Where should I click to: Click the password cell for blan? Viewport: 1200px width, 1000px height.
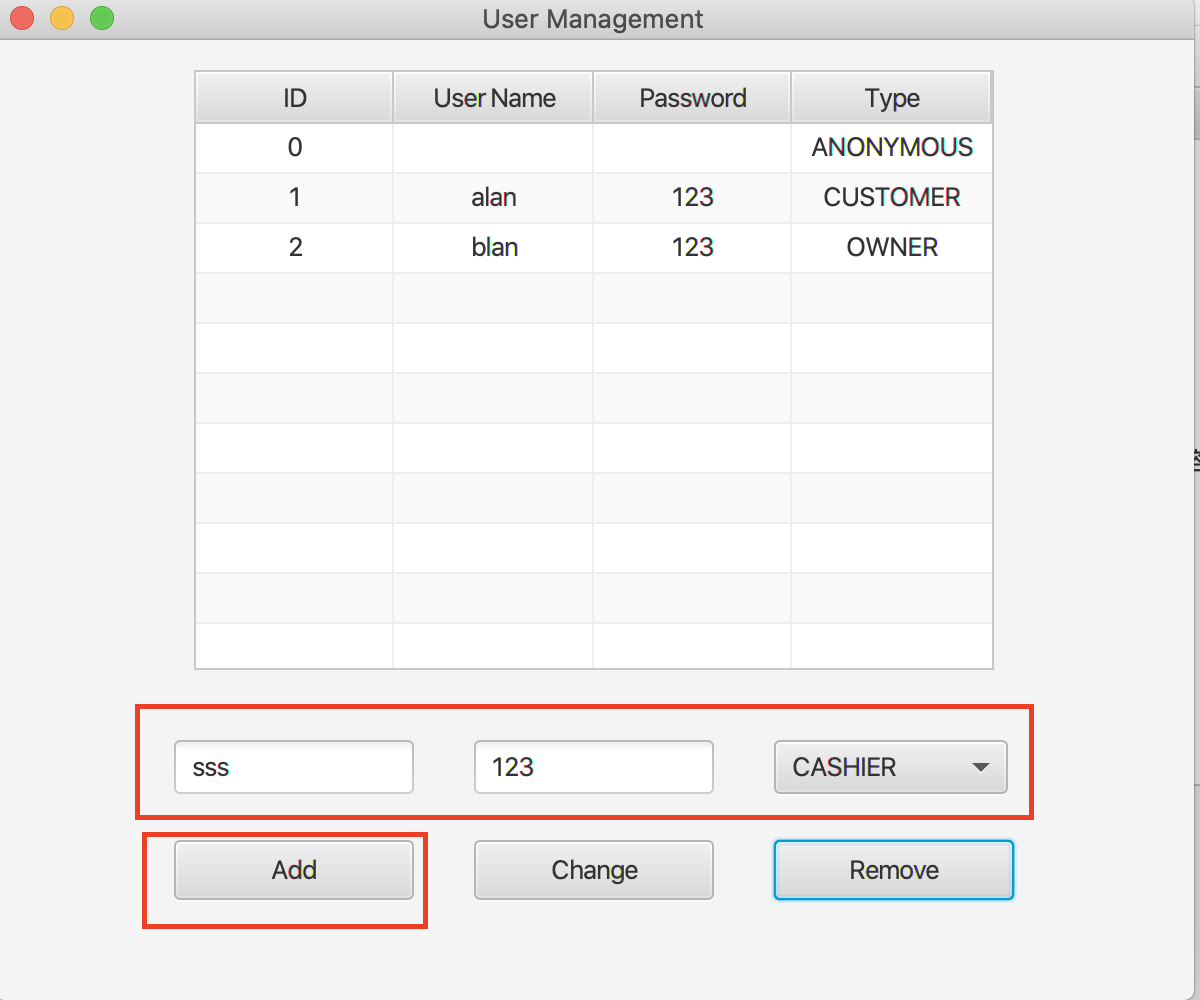pos(692,248)
